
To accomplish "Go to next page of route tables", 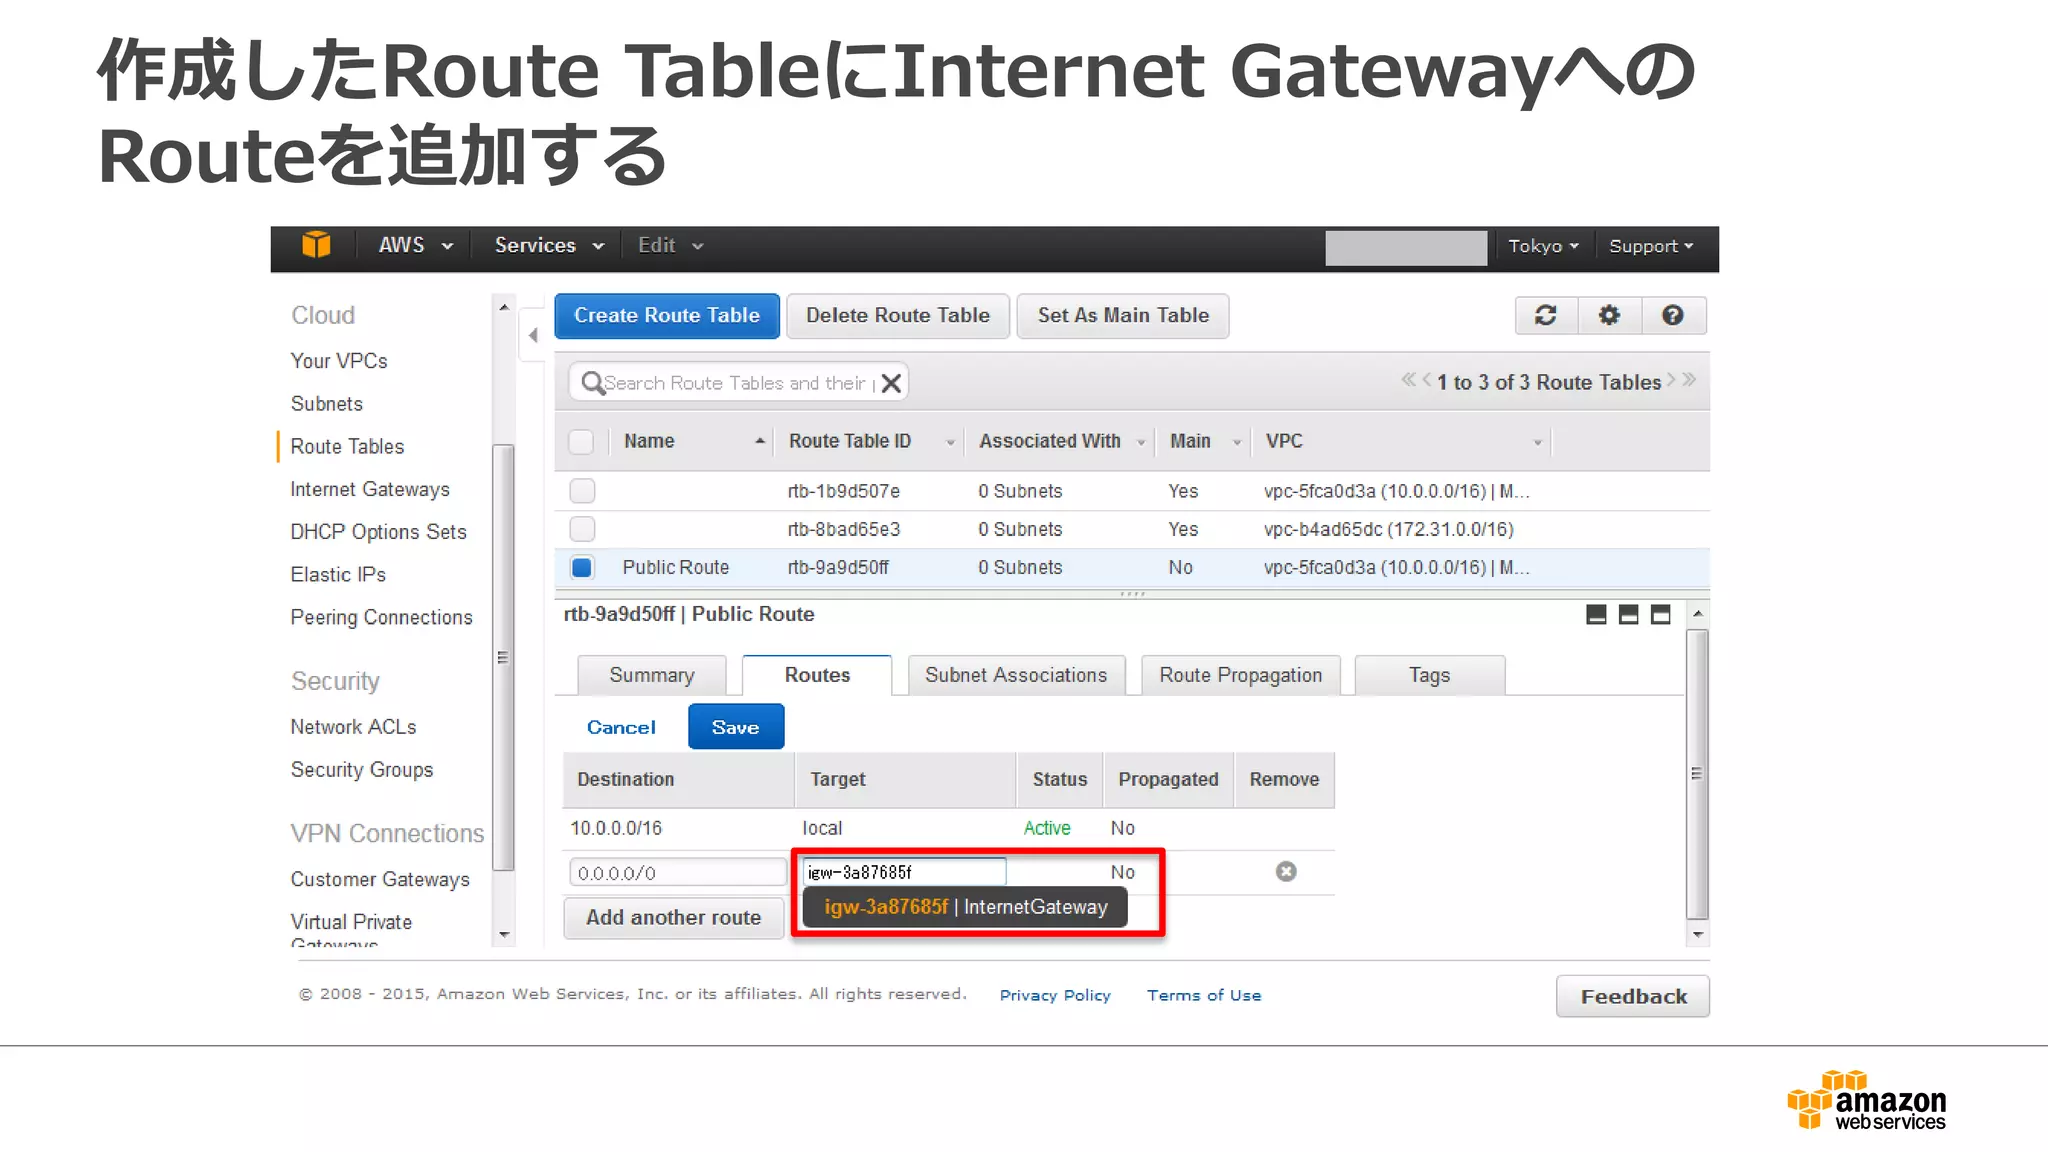I will (1671, 380).
